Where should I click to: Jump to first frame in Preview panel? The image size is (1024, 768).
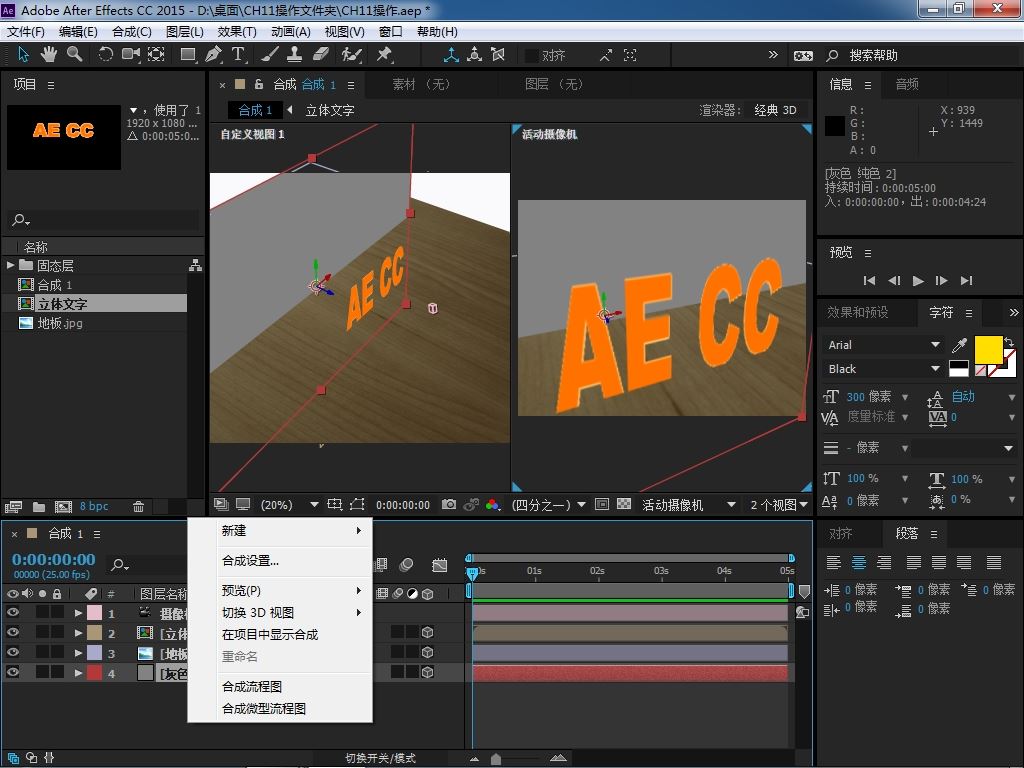click(869, 281)
